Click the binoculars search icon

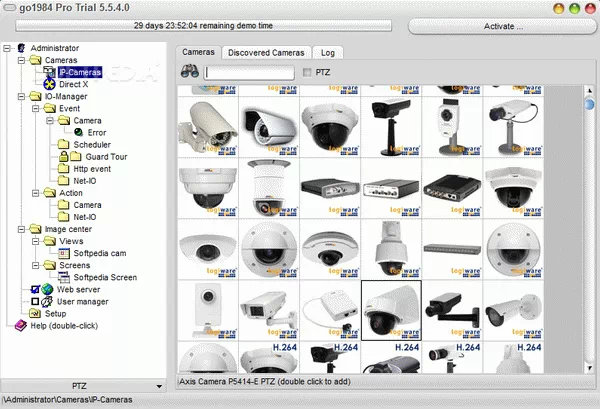click(x=187, y=72)
